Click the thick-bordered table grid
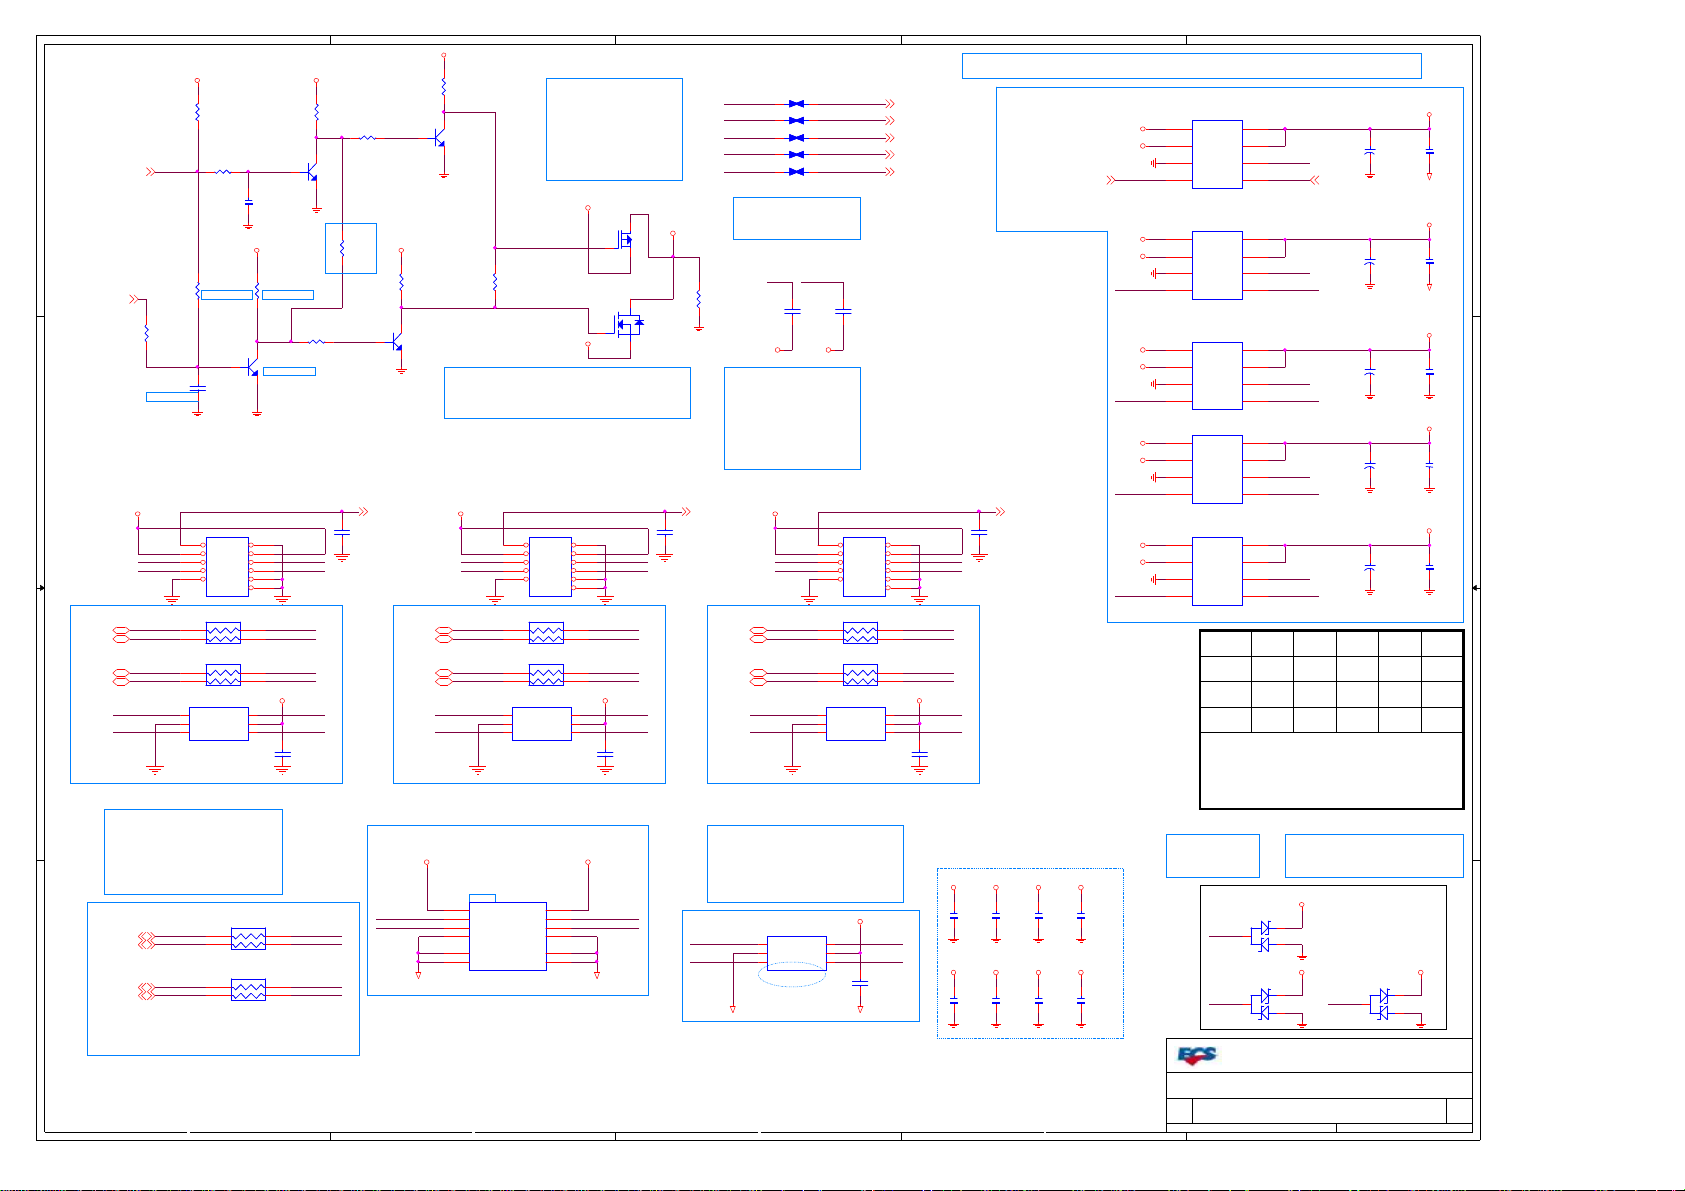Screen dimensions: 1685x1191 pyautogui.click(x=1331, y=719)
